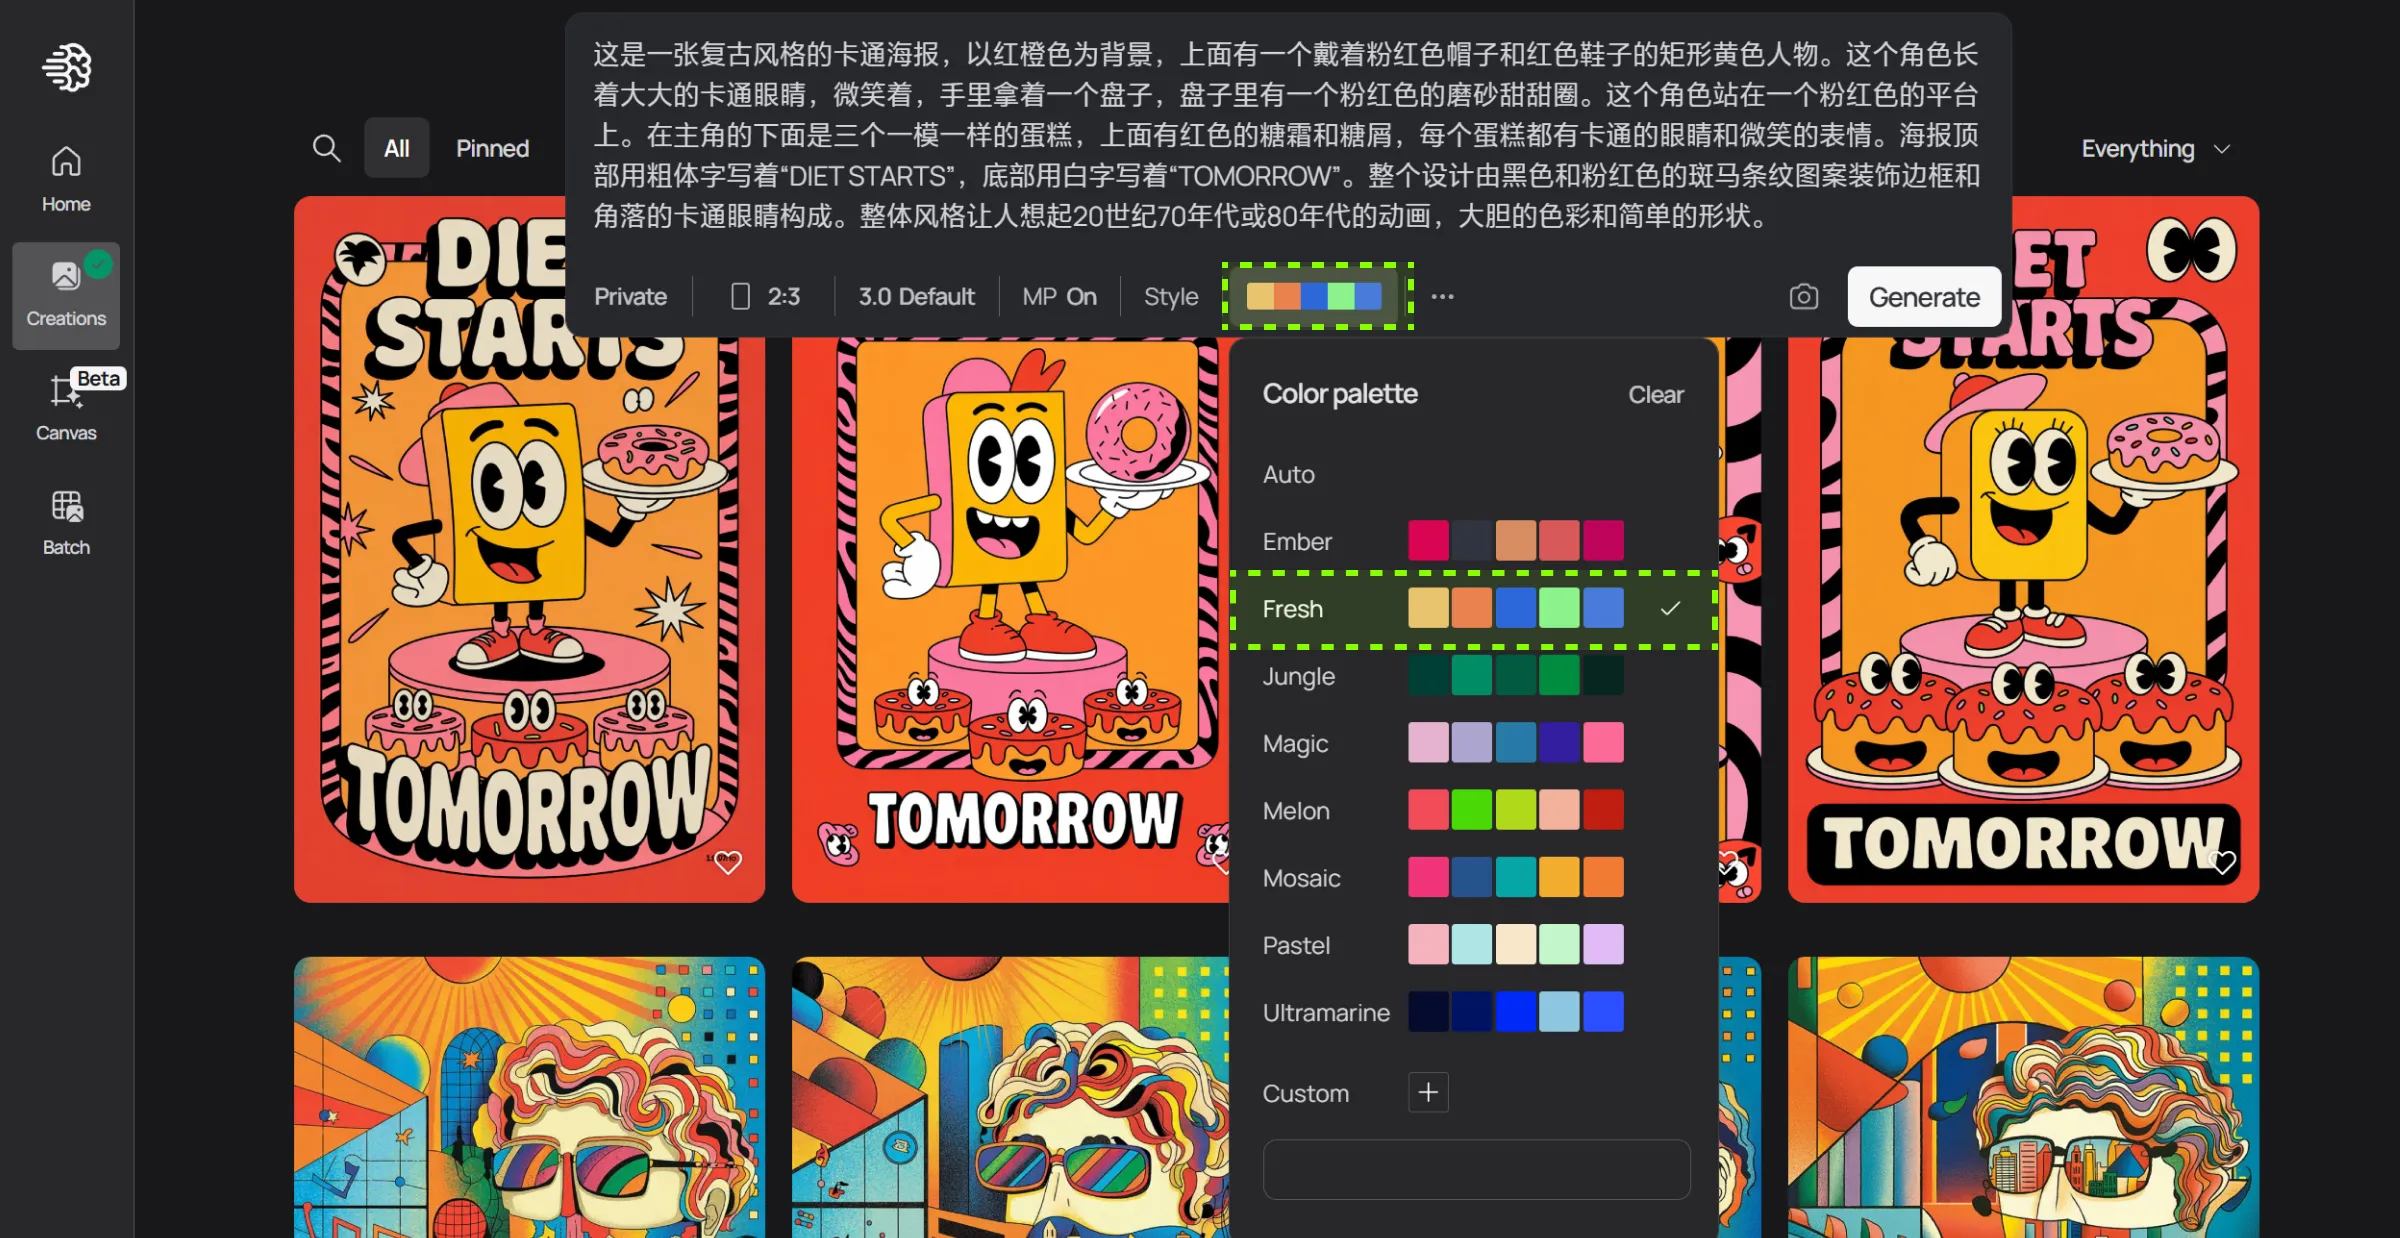Click the teal Mosaic swatch
Viewport: 2400px width, 1238px height.
[x=1515, y=877]
